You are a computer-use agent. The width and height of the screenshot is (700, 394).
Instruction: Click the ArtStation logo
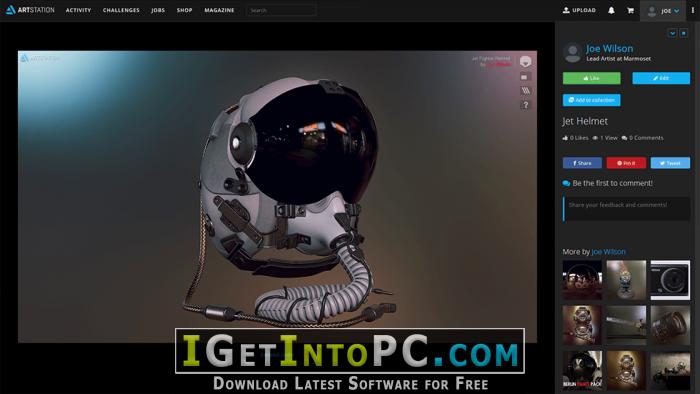[x=30, y=10]
